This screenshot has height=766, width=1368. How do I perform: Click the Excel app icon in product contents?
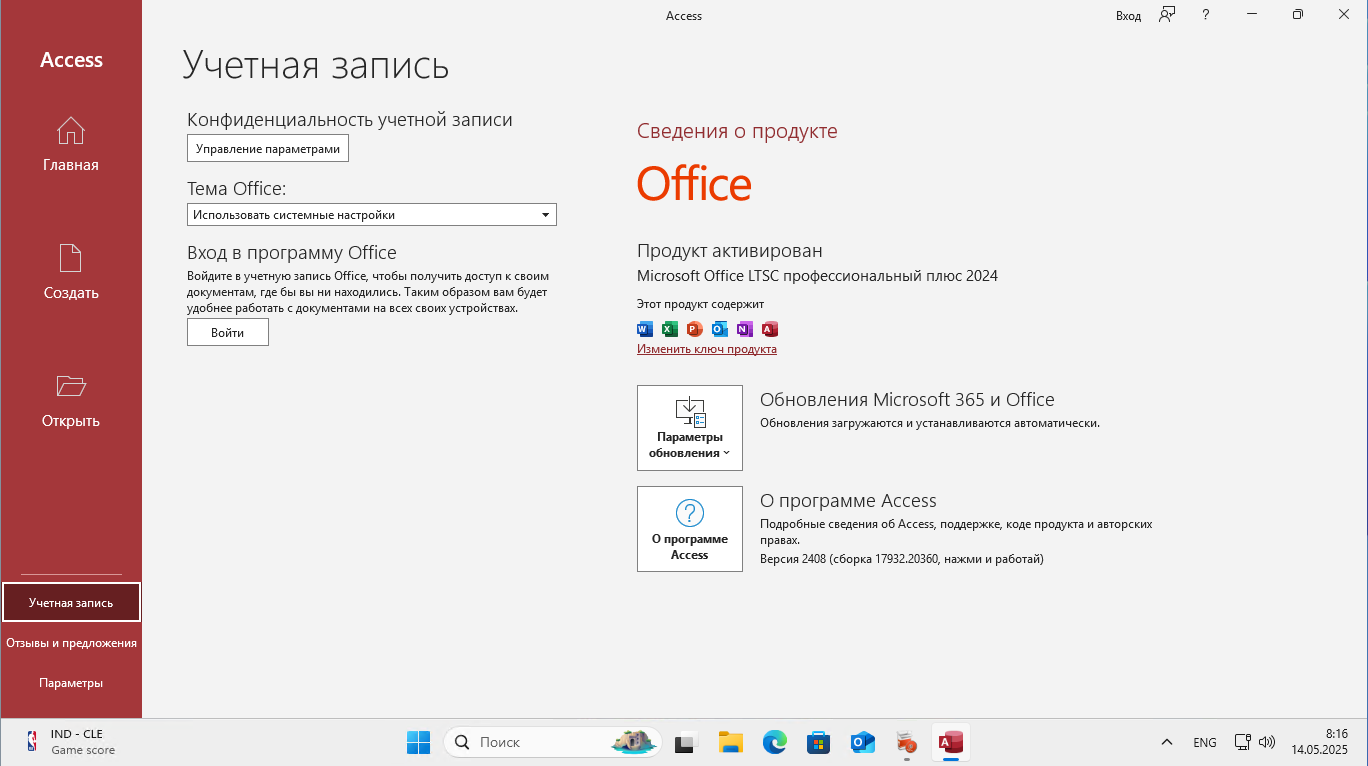click(x=670, y=329)
